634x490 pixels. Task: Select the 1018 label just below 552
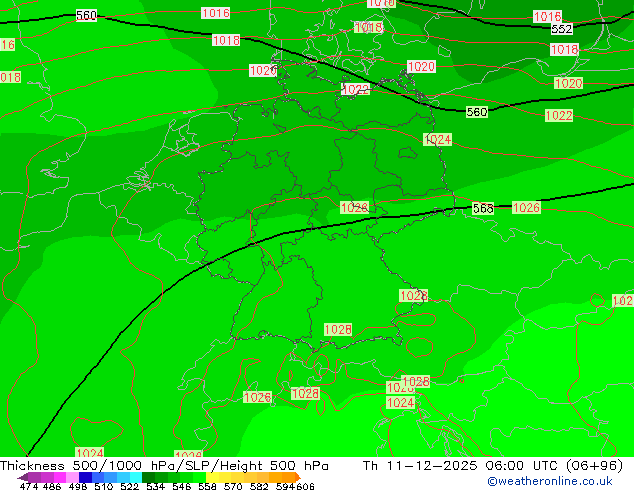564,50
